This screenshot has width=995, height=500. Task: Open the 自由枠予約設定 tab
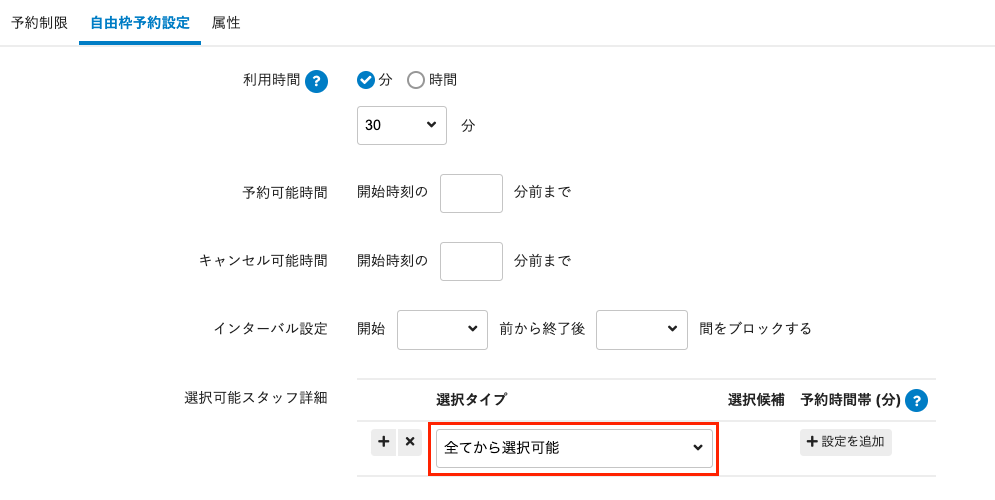(x=140, y=22)
